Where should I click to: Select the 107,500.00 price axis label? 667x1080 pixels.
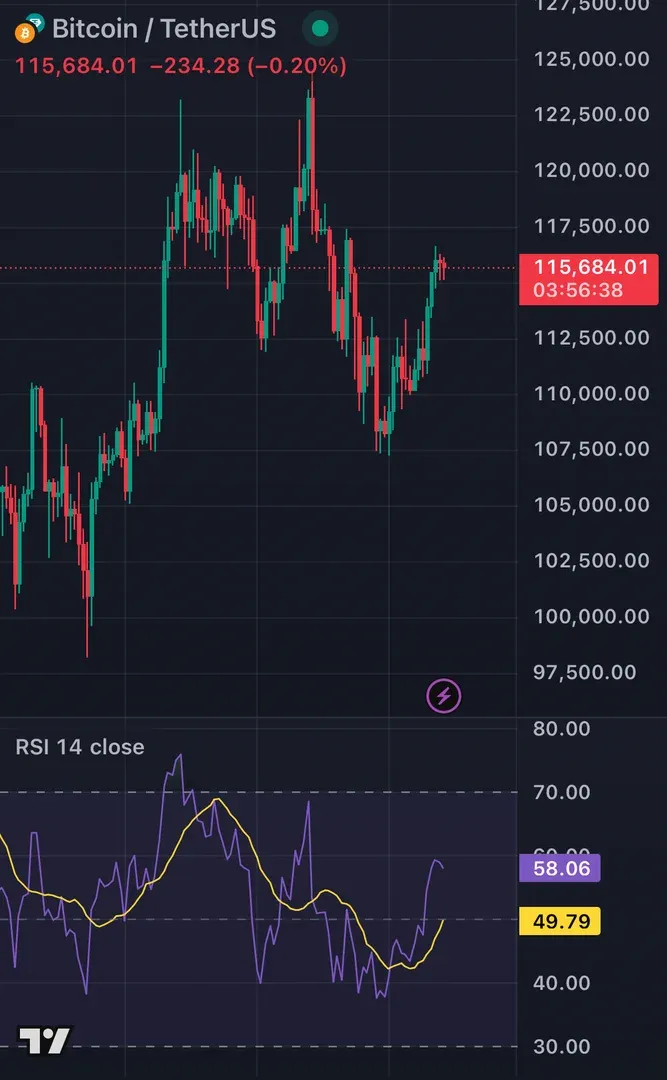(591, 448)
